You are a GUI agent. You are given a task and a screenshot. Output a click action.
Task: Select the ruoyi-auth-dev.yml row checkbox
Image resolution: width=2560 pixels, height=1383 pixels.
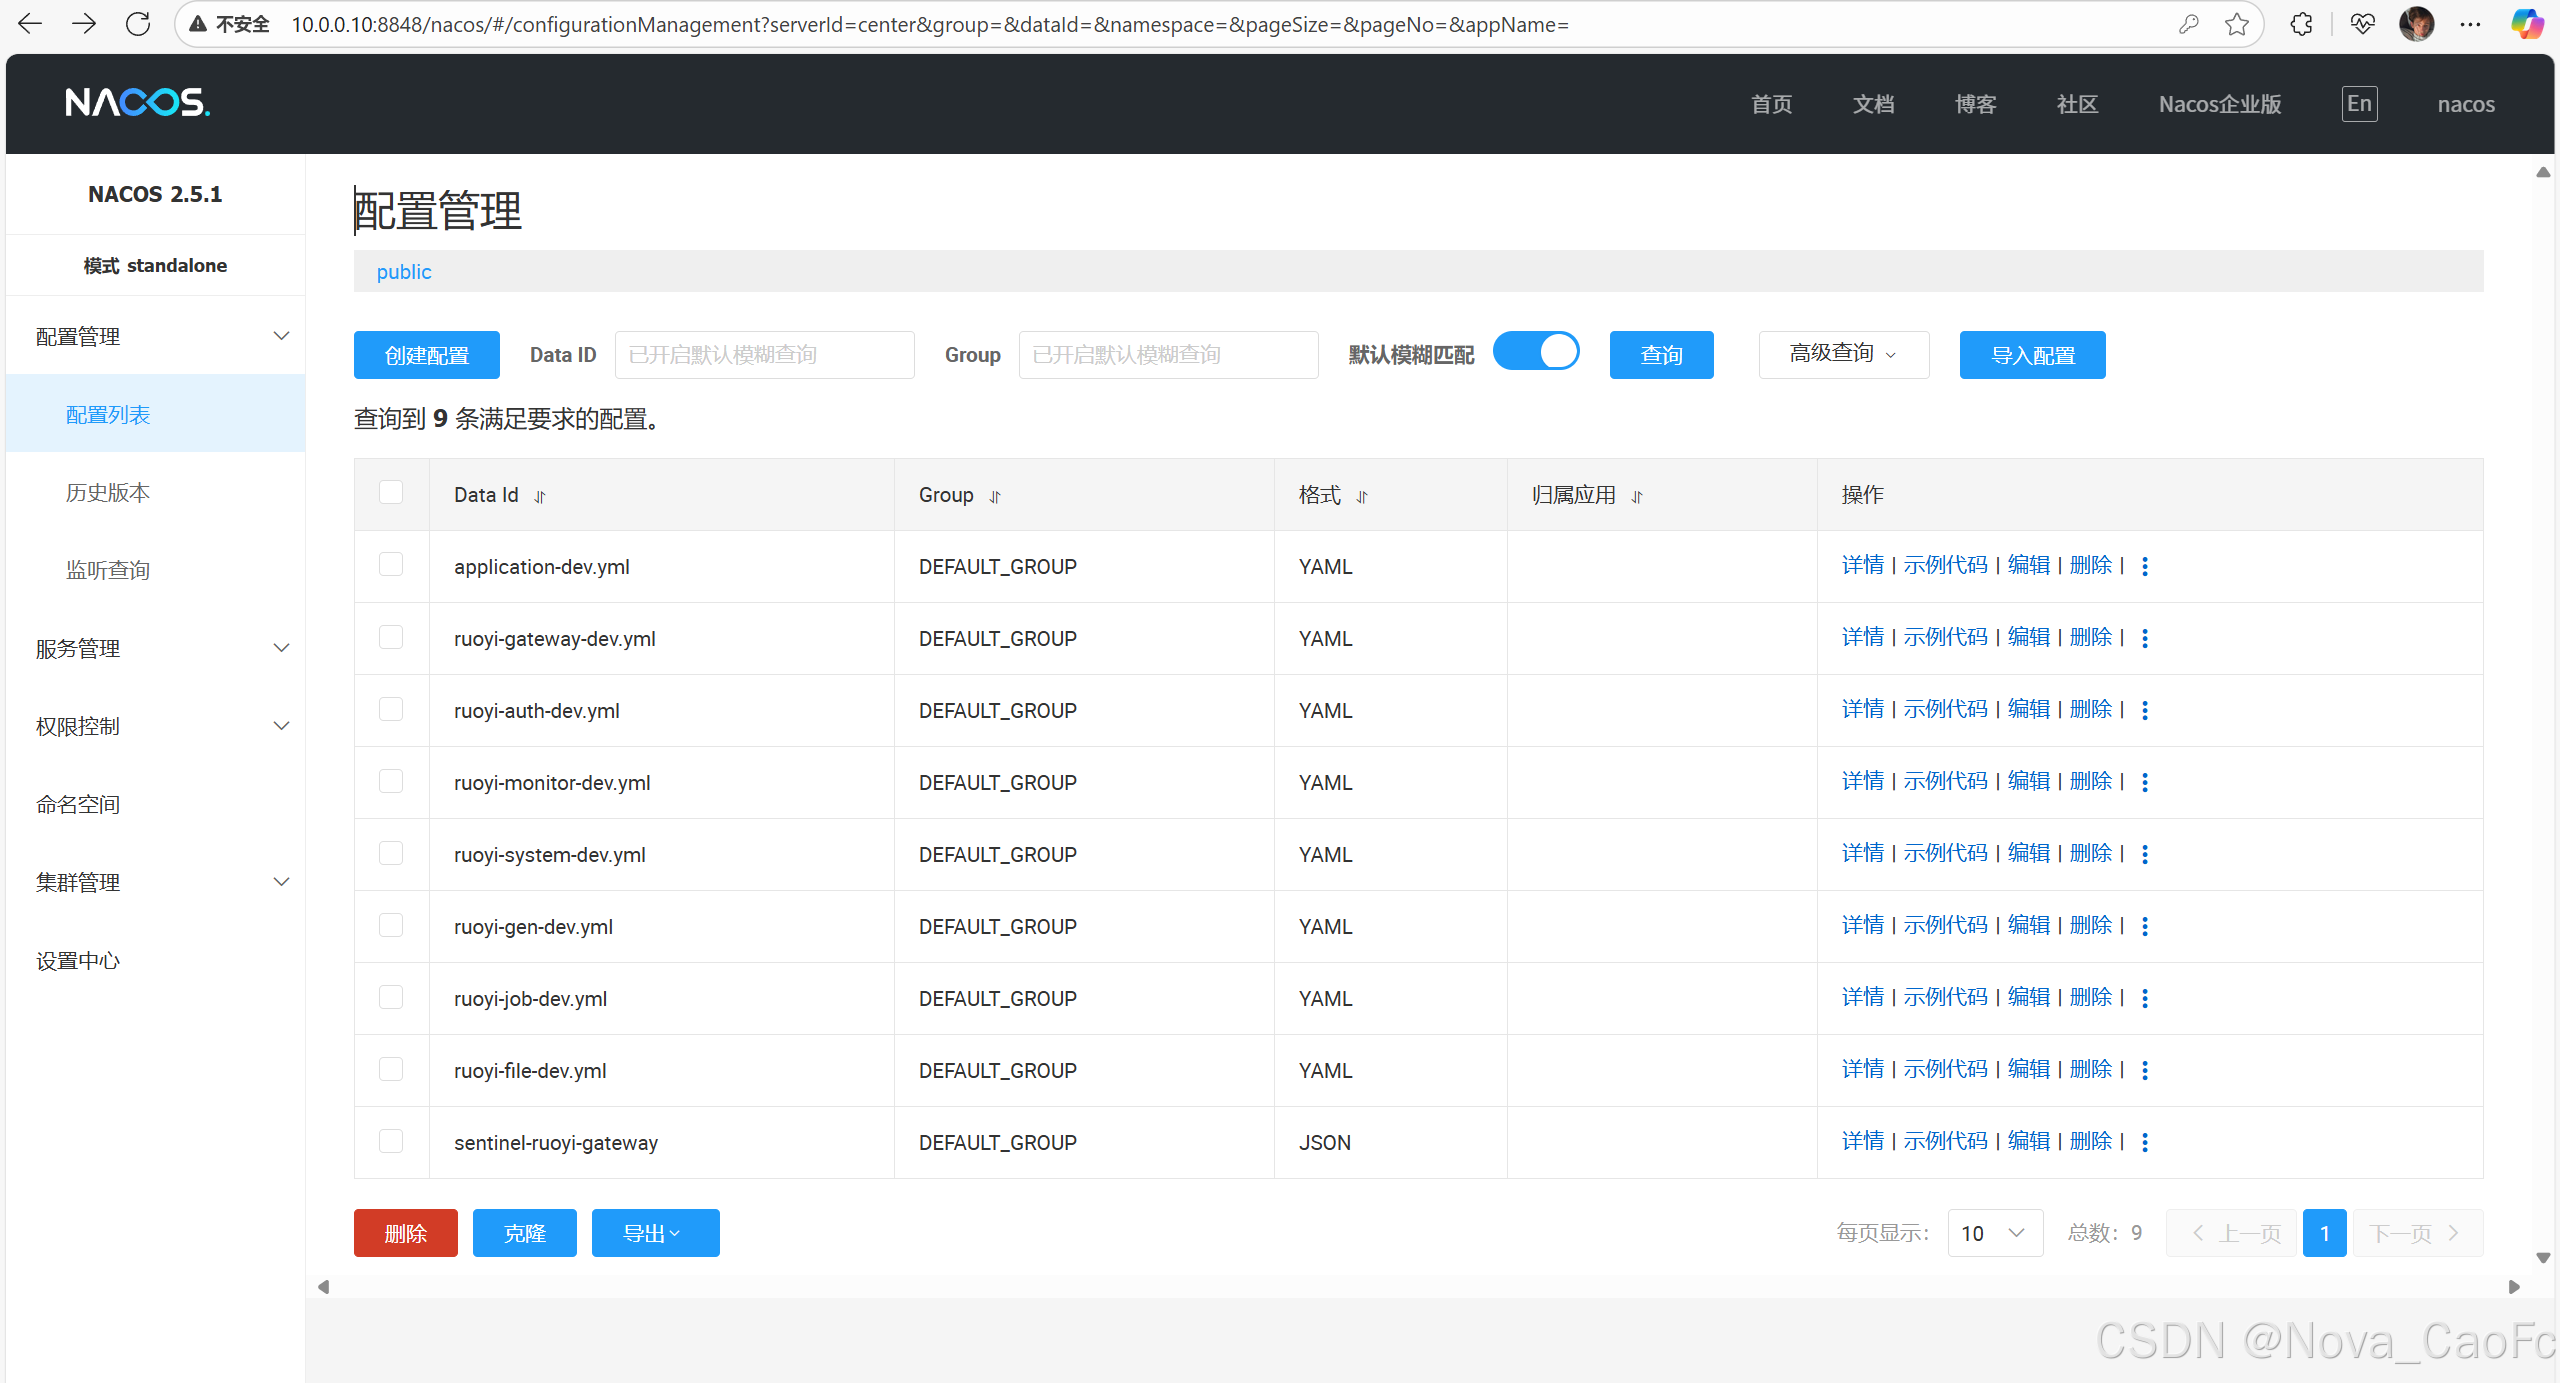(x=391, y=708)
